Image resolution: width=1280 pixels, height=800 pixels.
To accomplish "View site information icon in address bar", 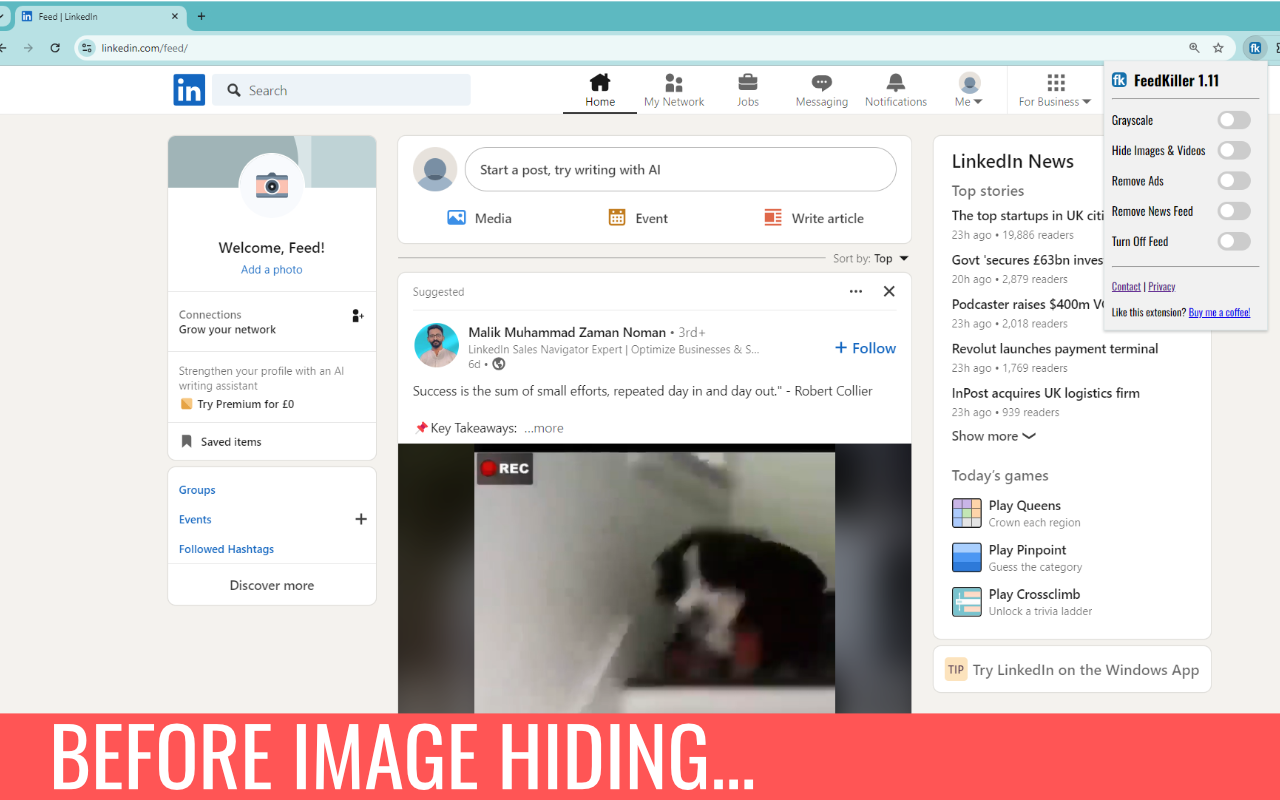I will pos(87,47).
